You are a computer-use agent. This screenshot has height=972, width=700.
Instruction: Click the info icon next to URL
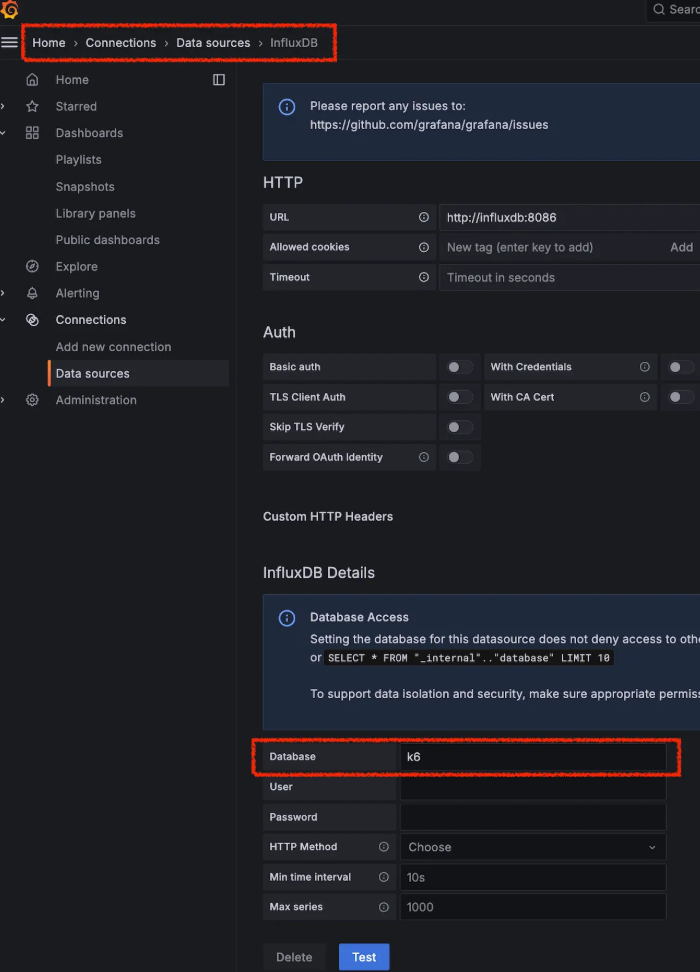click(x=424, y=217)
